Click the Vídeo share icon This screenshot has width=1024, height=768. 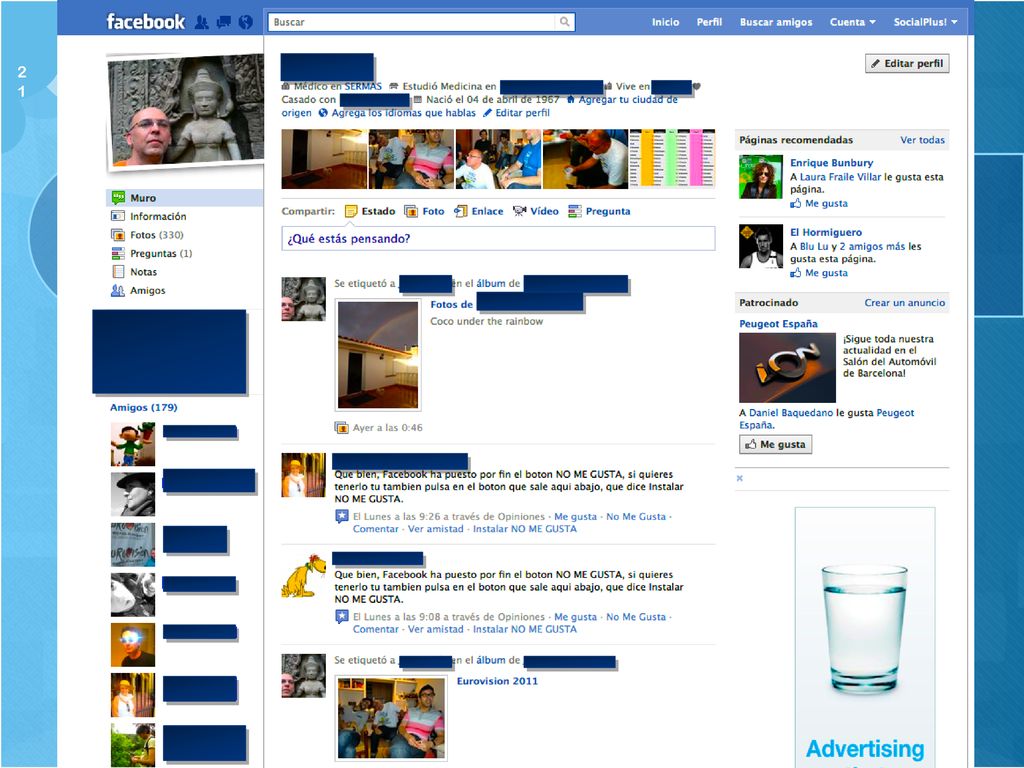coord(519,211)
